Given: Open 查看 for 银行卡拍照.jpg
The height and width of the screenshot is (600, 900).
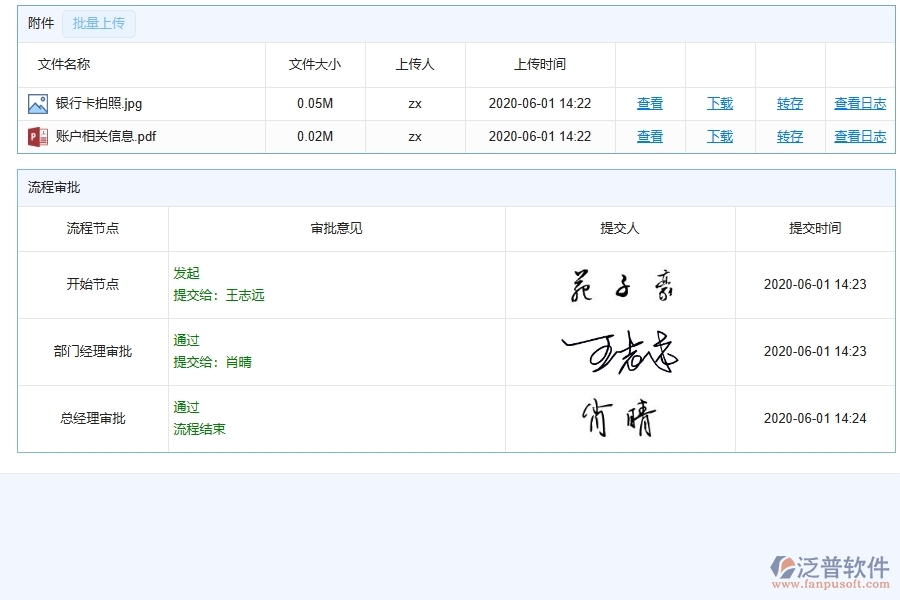Looking at the screenshot, I should 649,102.
